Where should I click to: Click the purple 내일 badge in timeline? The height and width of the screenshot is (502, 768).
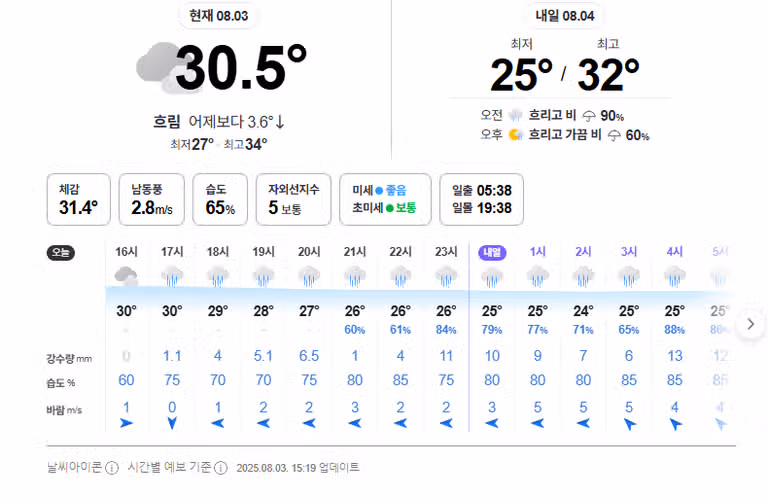(x=492, y=252)
